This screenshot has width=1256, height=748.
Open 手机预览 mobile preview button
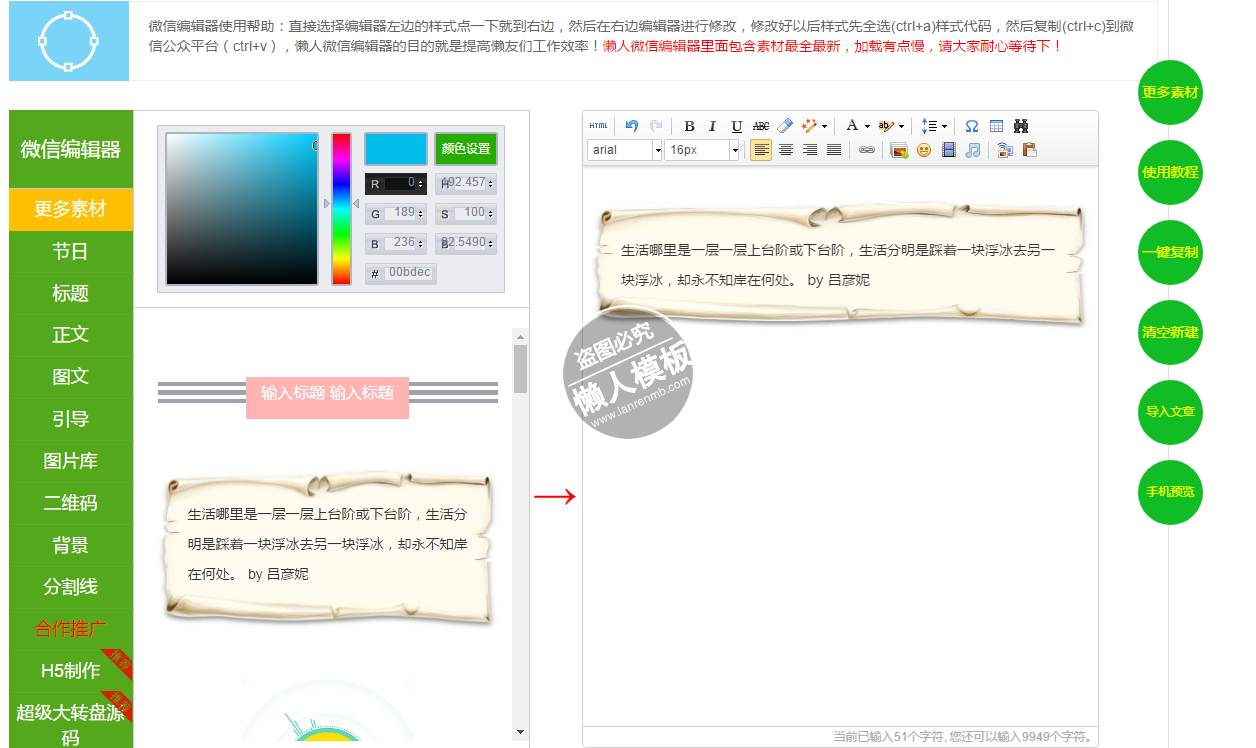(x=1170, y=492)
